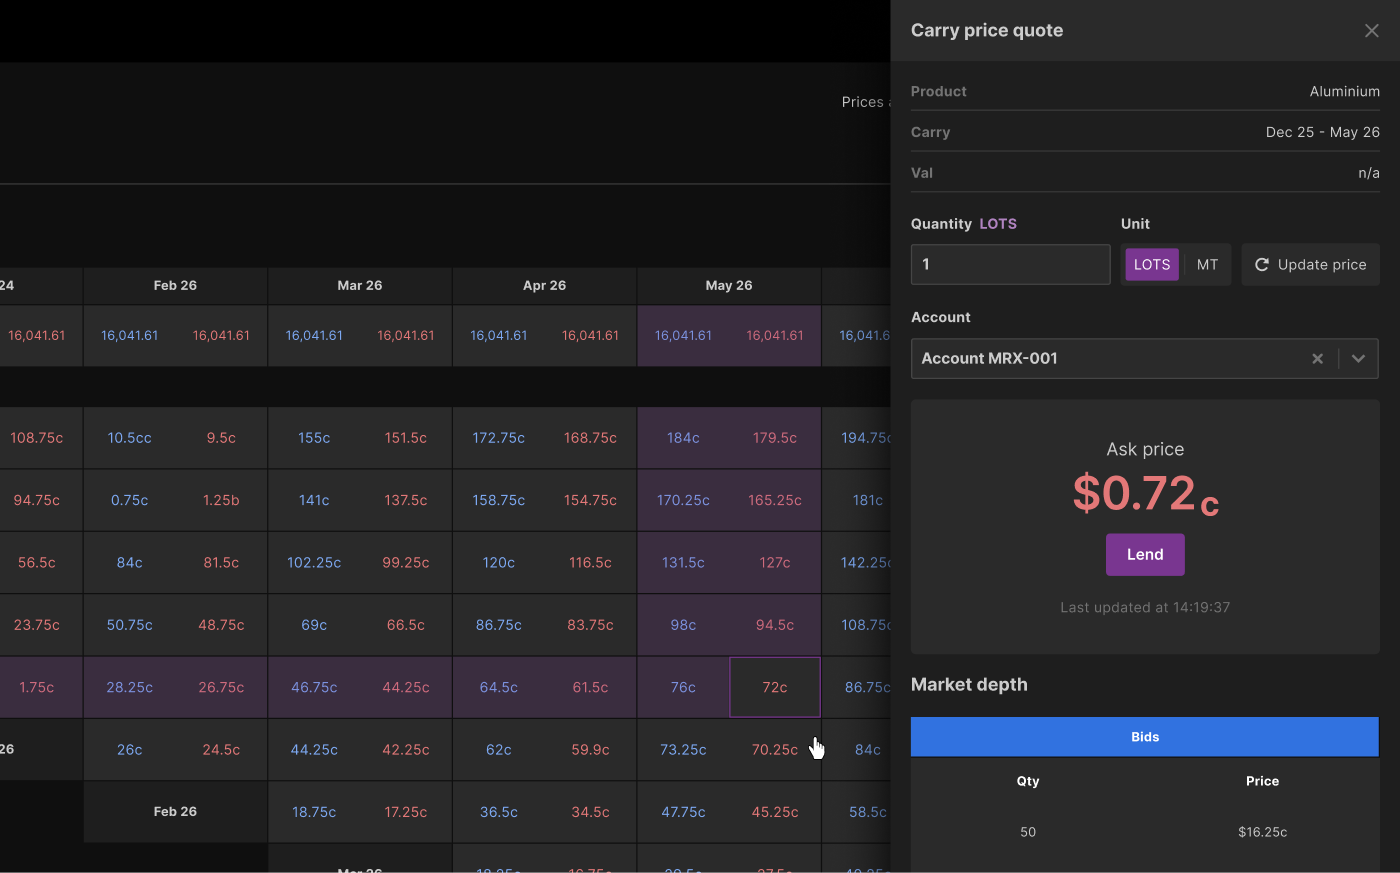Click the Apr 26 column header
The width and height of the screenshot is (1400, 873).
pyautogui.click(x=544, y=286)
